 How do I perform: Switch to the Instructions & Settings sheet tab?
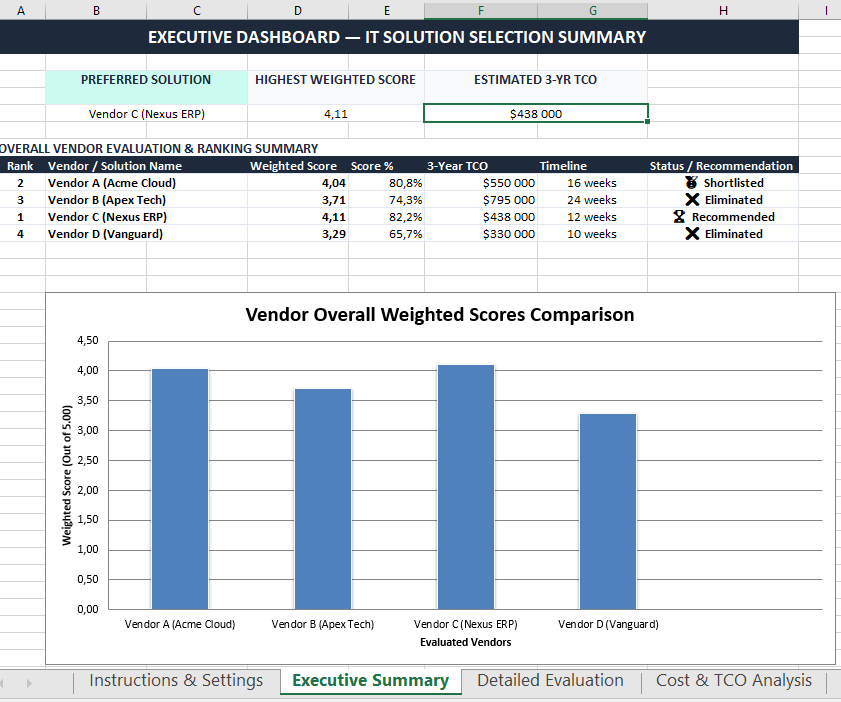[x=176, y=680]
